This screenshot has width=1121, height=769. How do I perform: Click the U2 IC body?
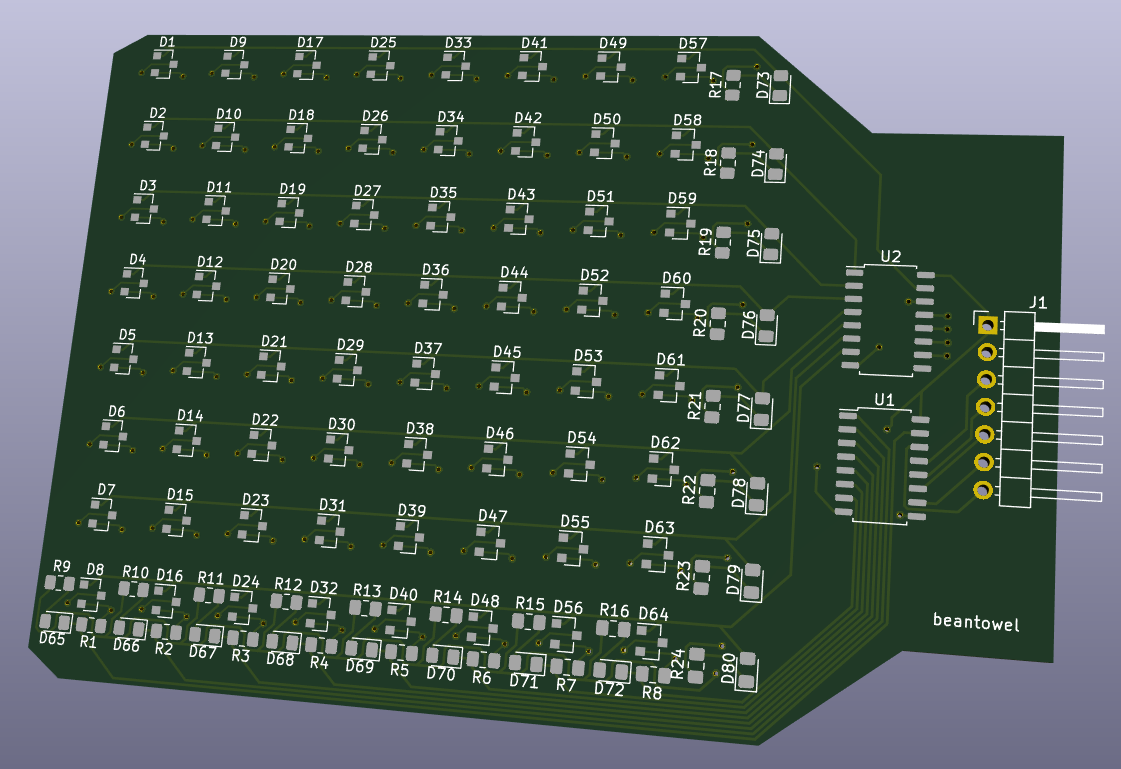click(x=889, y=320)
